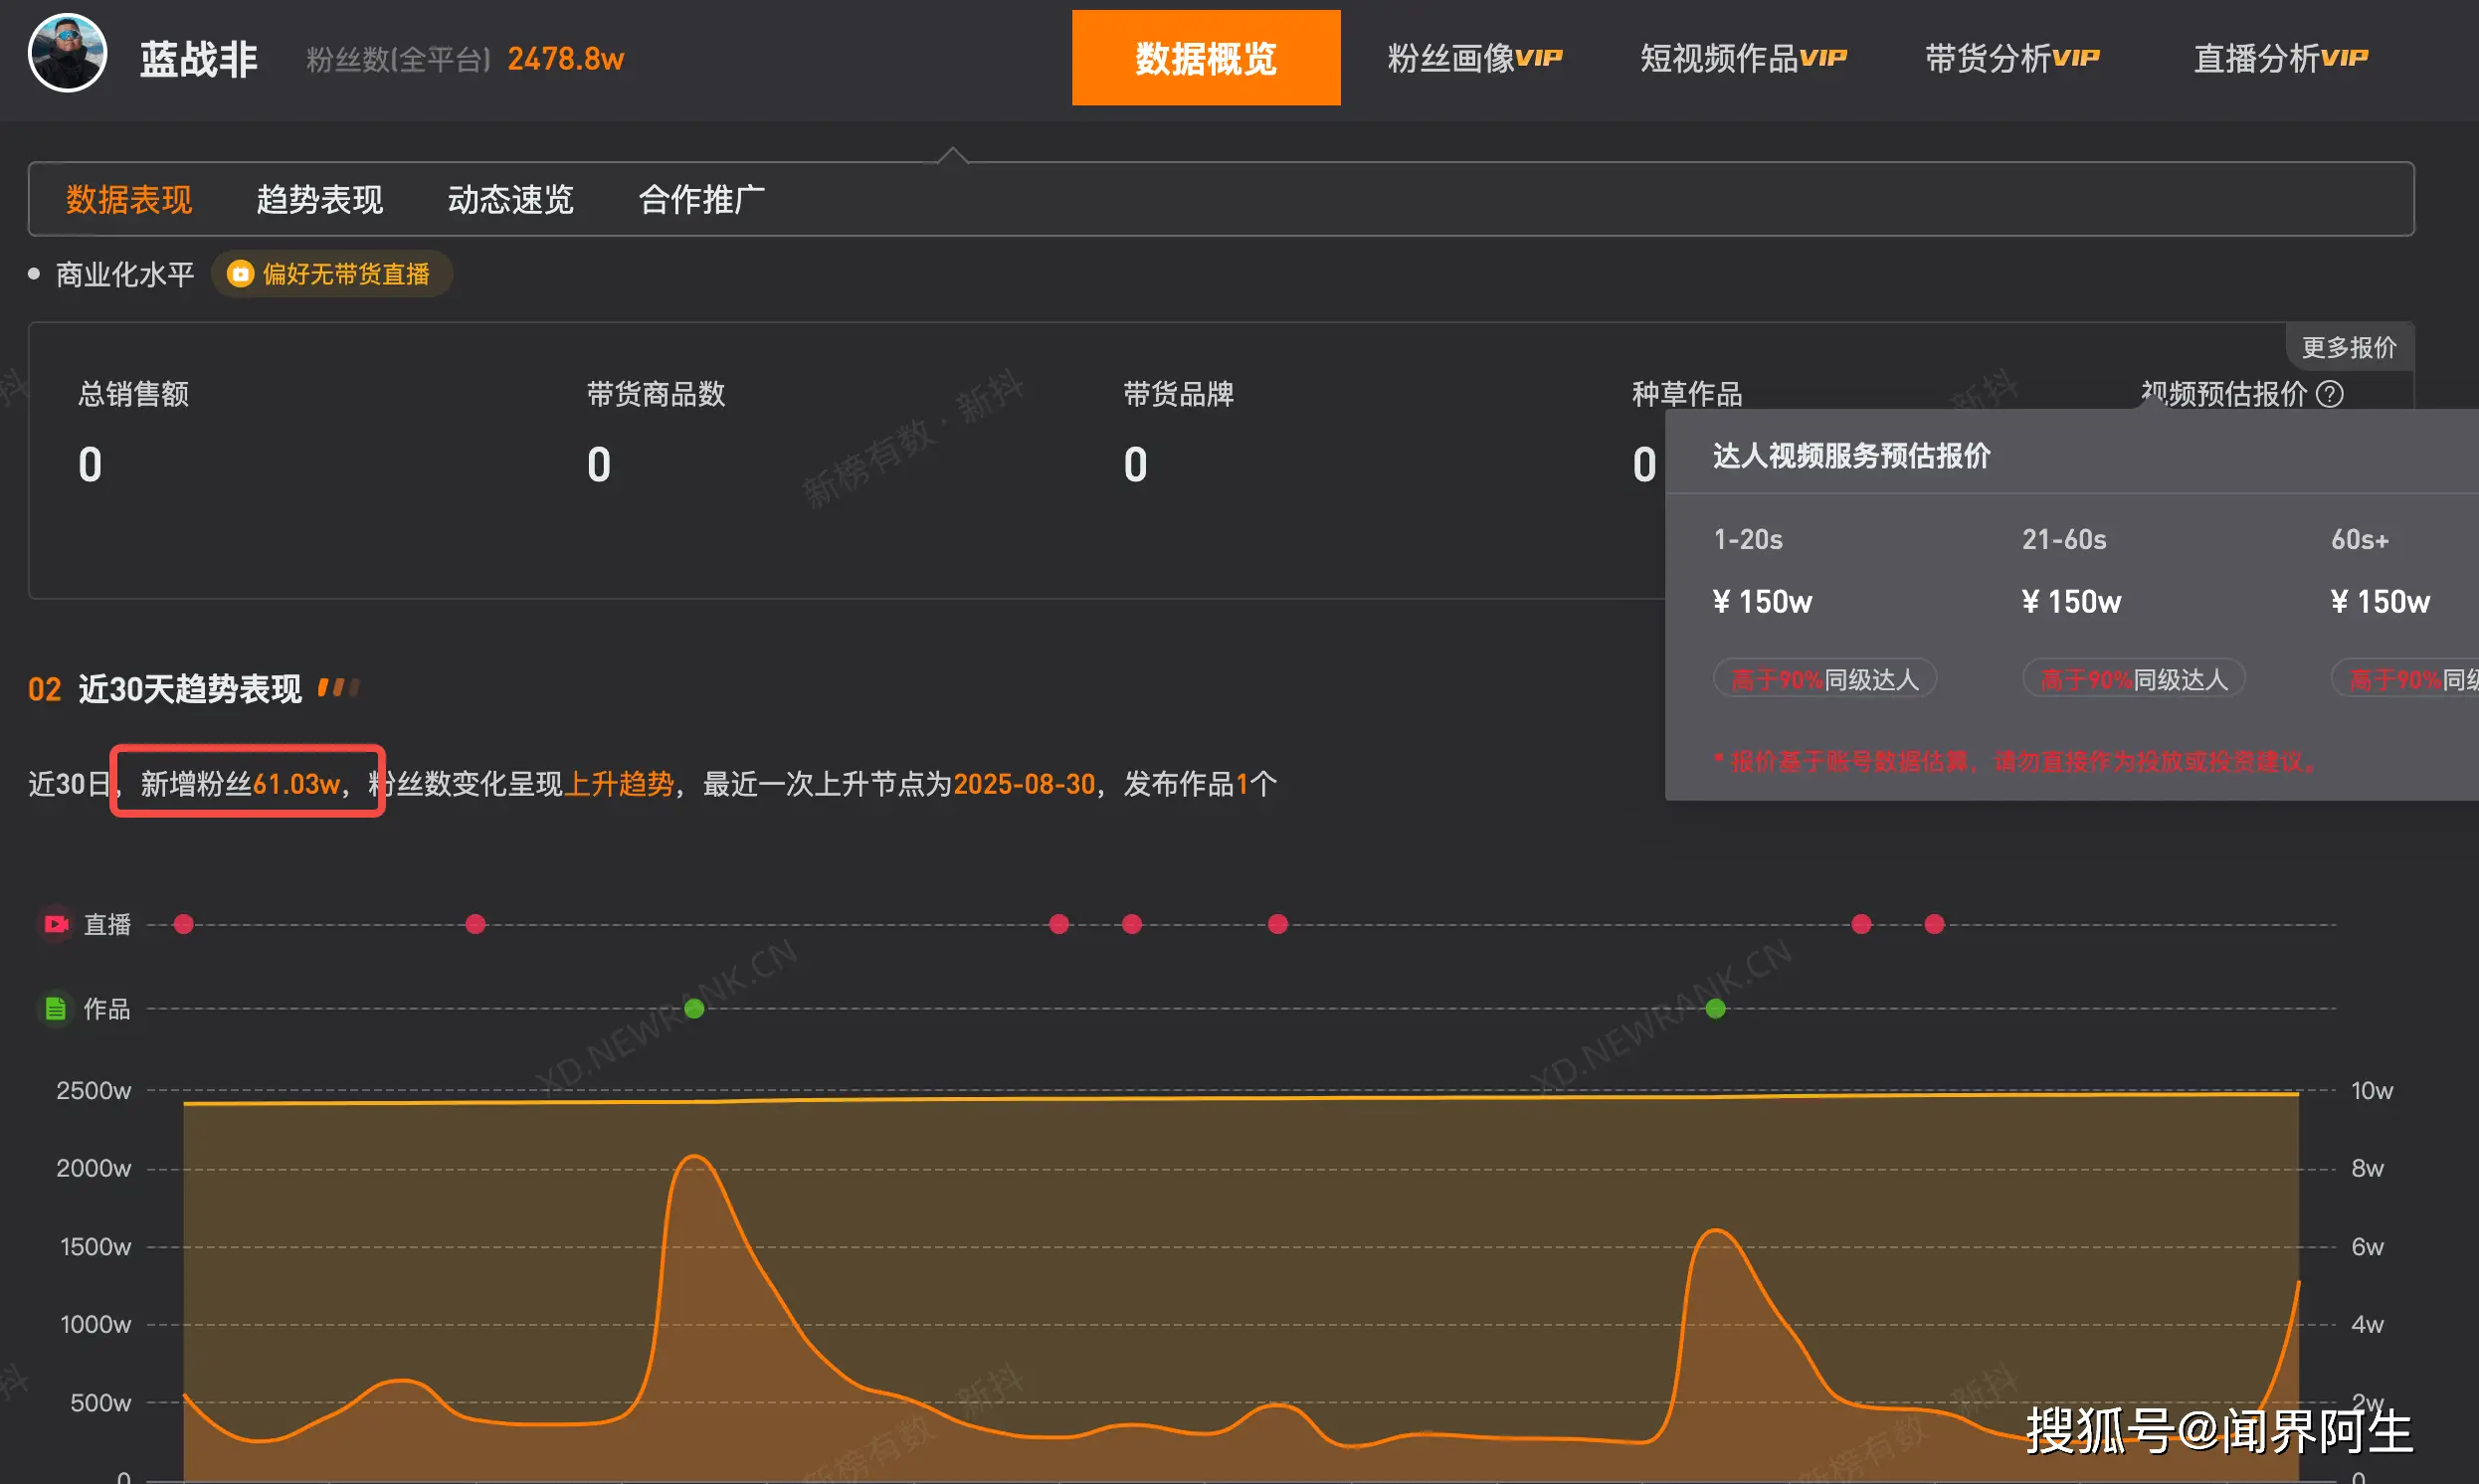Click the red 直播 camera legend icon
The height and width of the screenshot is (1484, 2479).
point(57,924)
